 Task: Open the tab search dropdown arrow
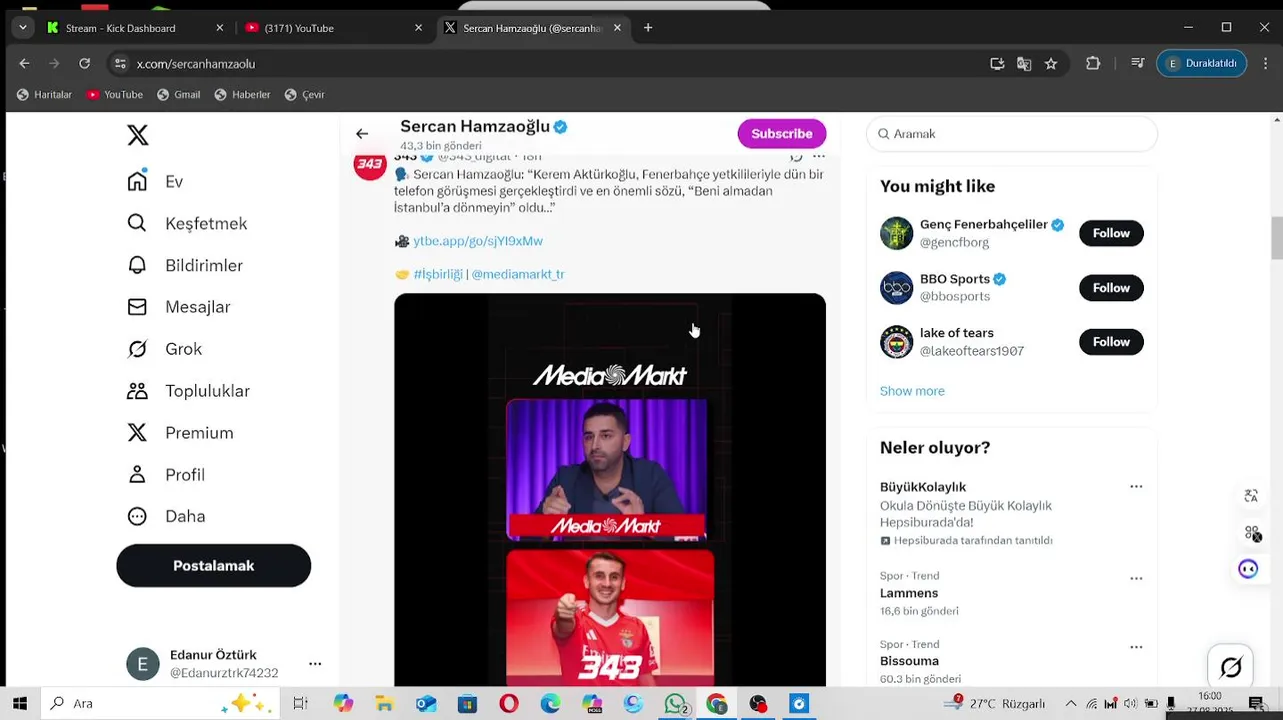[x=22, y=28]
